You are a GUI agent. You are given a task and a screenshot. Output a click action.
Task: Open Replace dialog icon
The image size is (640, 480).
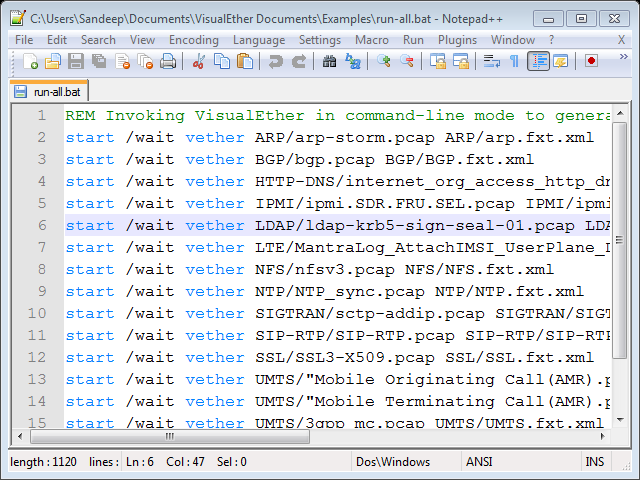(353, 61)
